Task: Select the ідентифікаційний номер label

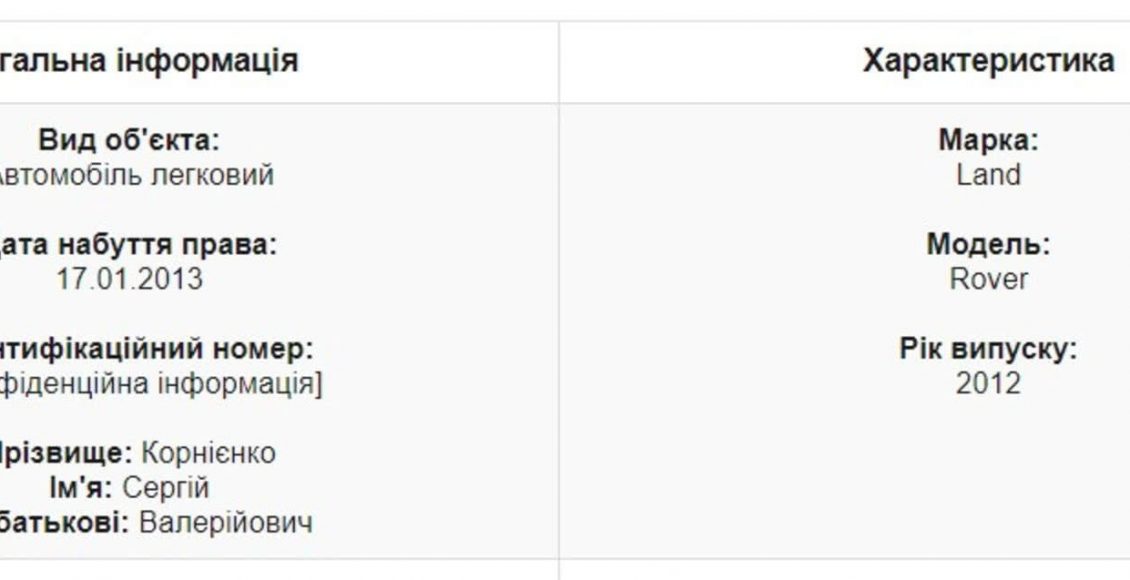Action: tap(156, 349)
